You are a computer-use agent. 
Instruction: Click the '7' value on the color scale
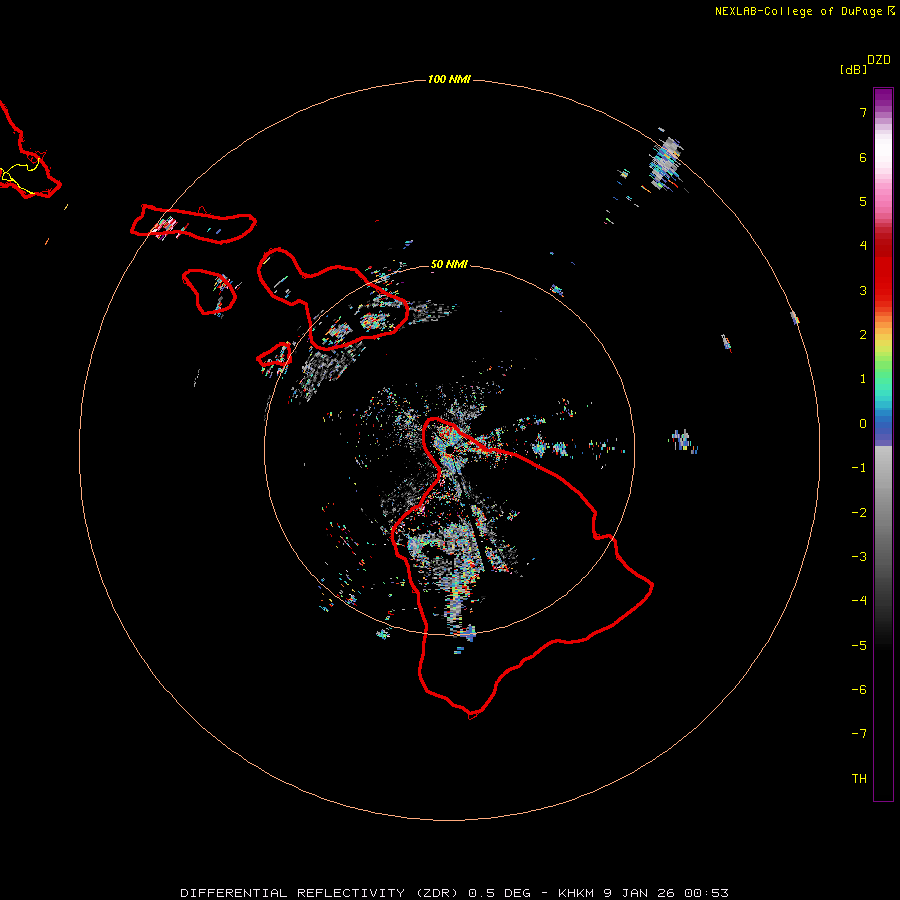click(863, 112)
